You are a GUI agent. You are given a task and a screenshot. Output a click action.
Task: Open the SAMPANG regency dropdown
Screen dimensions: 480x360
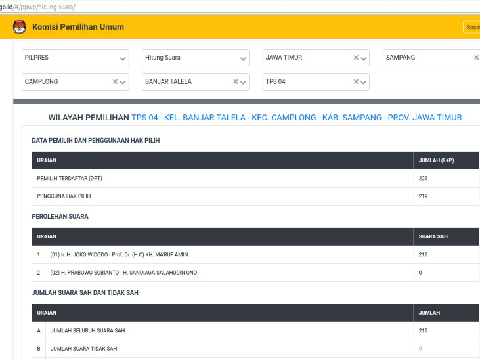[431, 58]
